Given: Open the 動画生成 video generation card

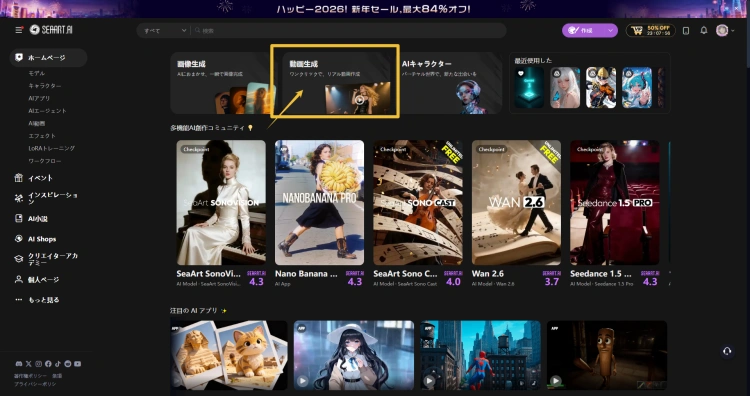Looking at the screenshot, I should (336, 83).
